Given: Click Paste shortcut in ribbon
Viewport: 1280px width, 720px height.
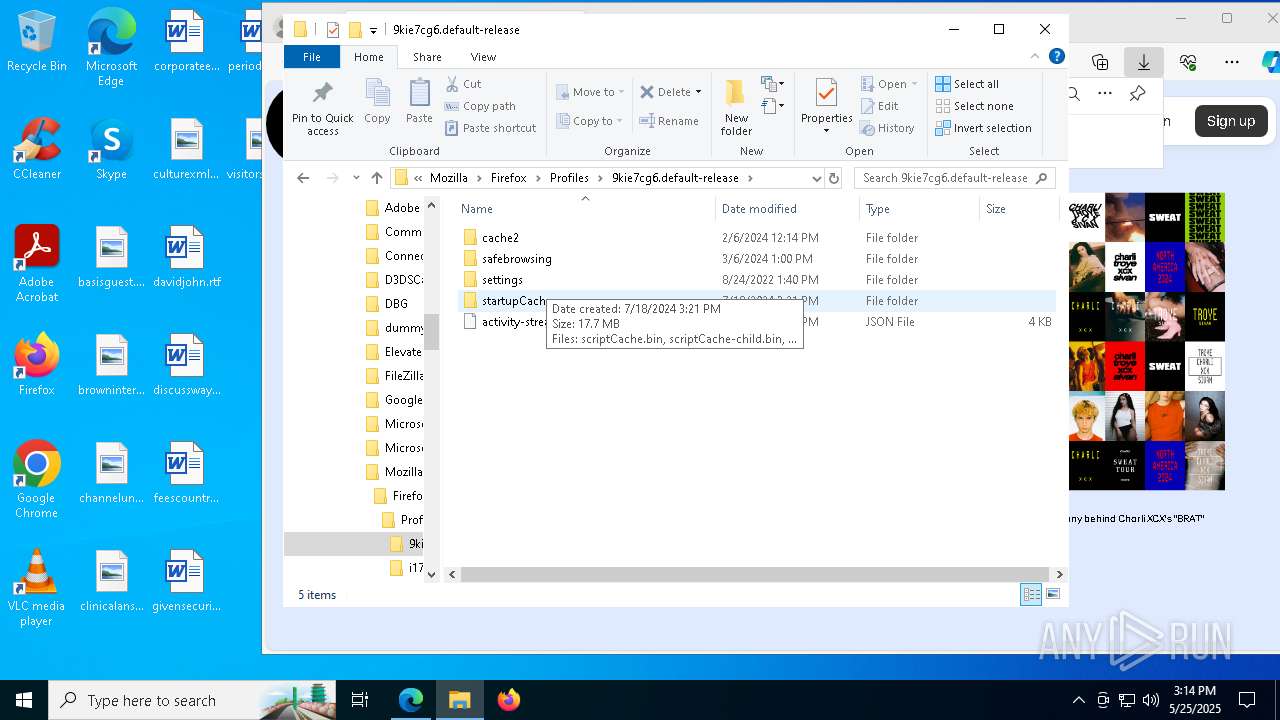Looking at the screenshot, I should pyautogui.click(x=490, y=128).
